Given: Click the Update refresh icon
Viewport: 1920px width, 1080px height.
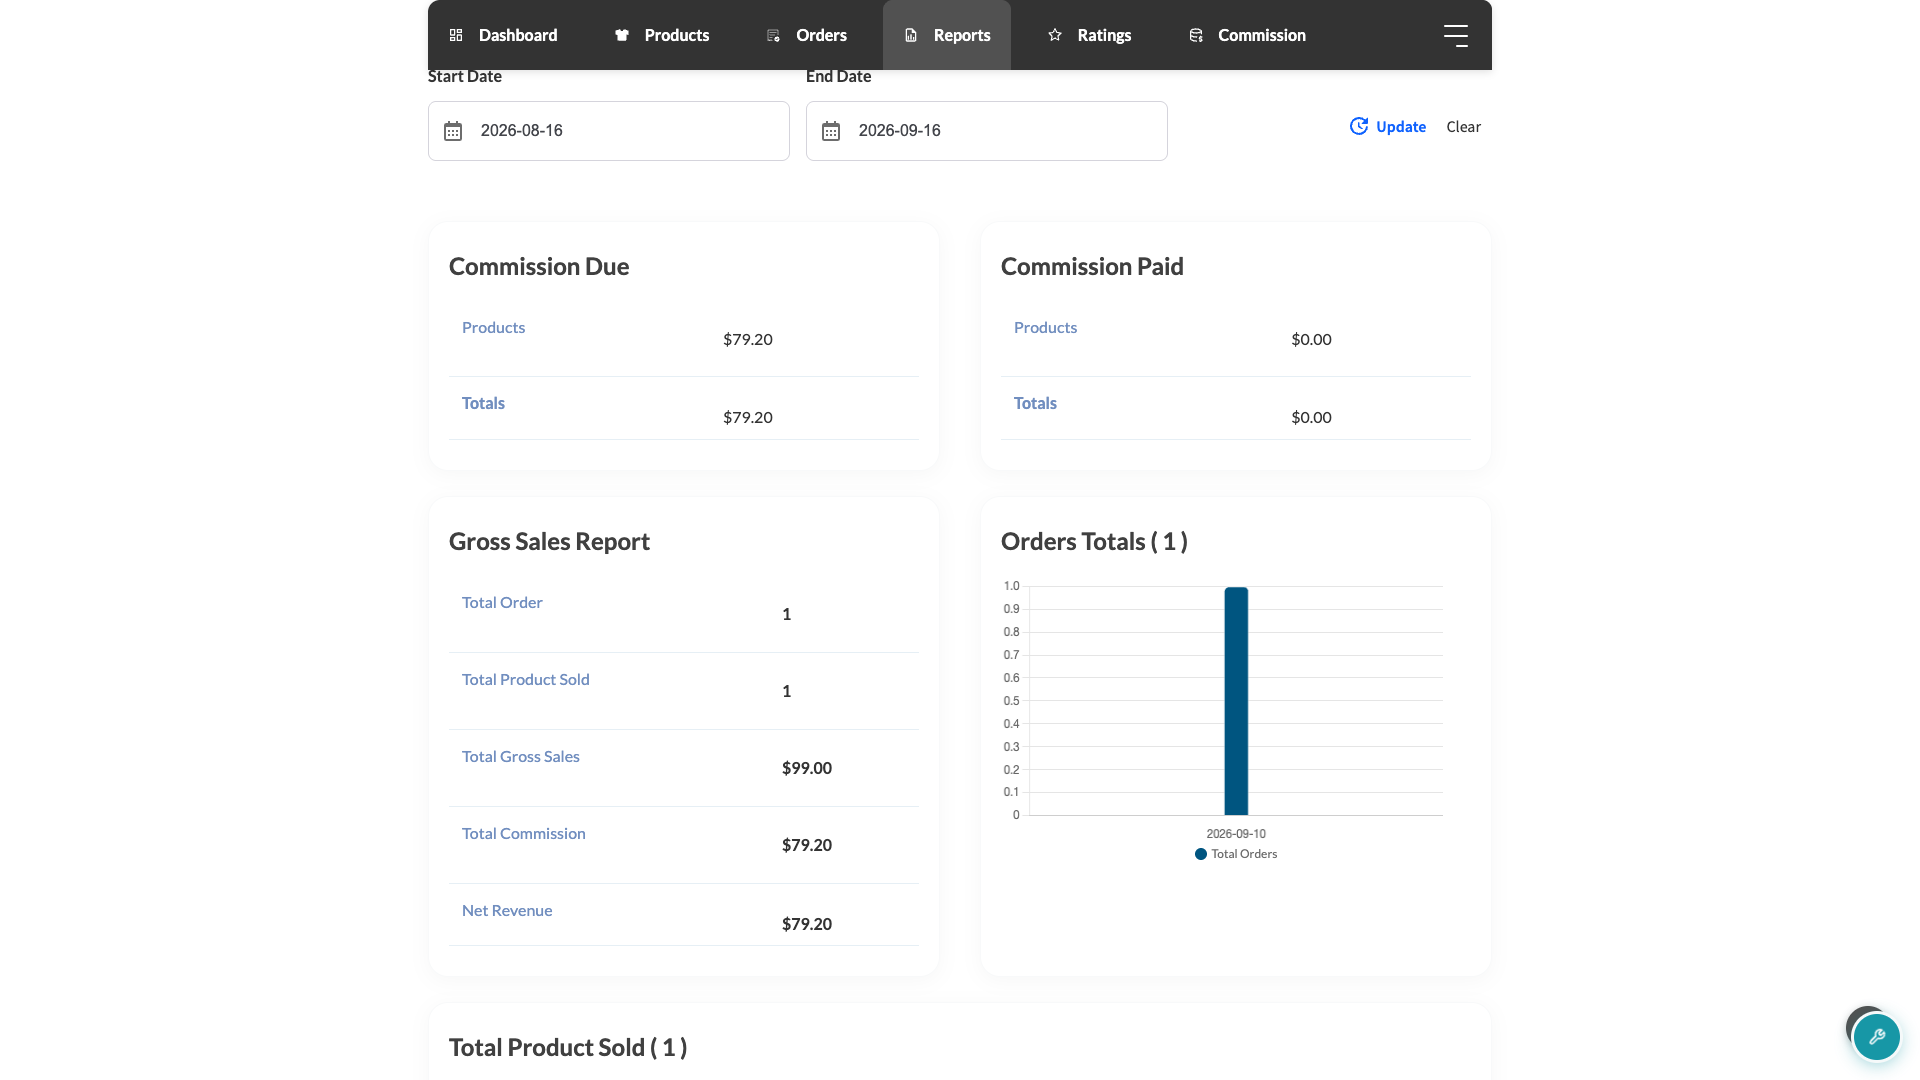Looking at the screenshot, I should pos(1359,126).
